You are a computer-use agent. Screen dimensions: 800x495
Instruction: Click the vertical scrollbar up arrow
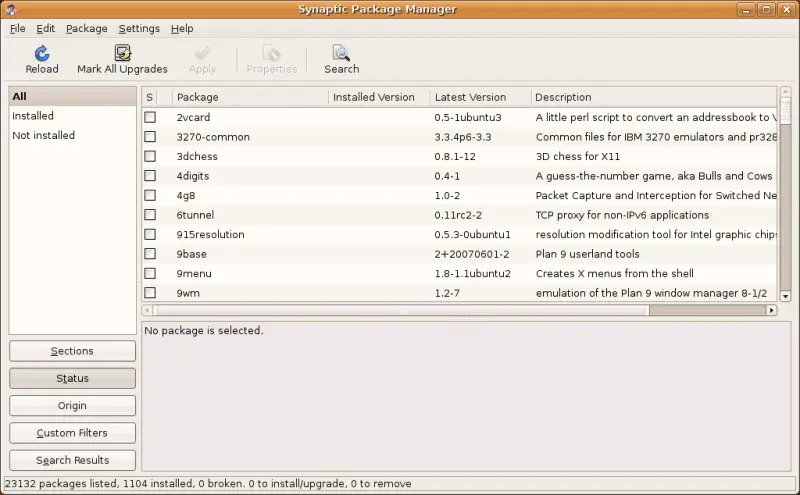tap(785, 92)
